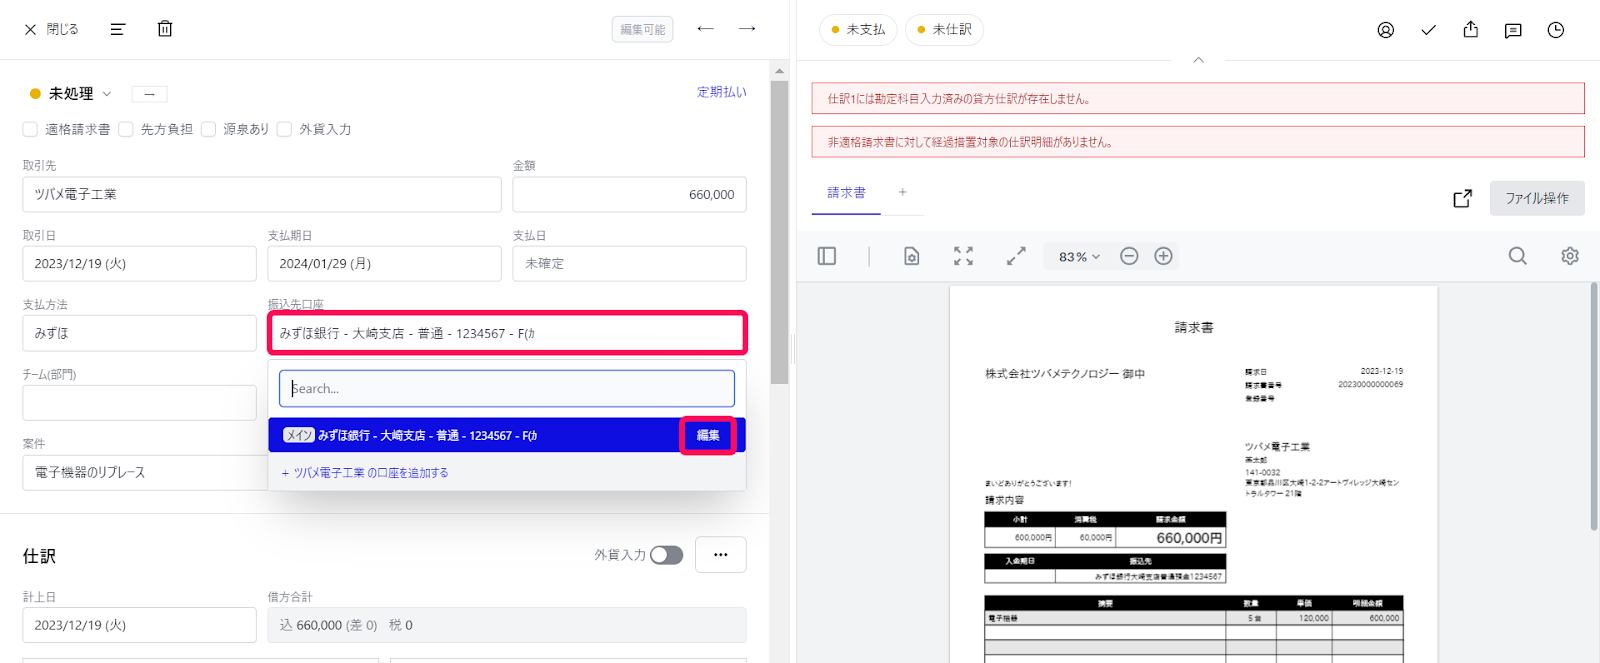Click the invoice viewer vertical scrollbar
1600x663 pixels.
point(1594,406)
